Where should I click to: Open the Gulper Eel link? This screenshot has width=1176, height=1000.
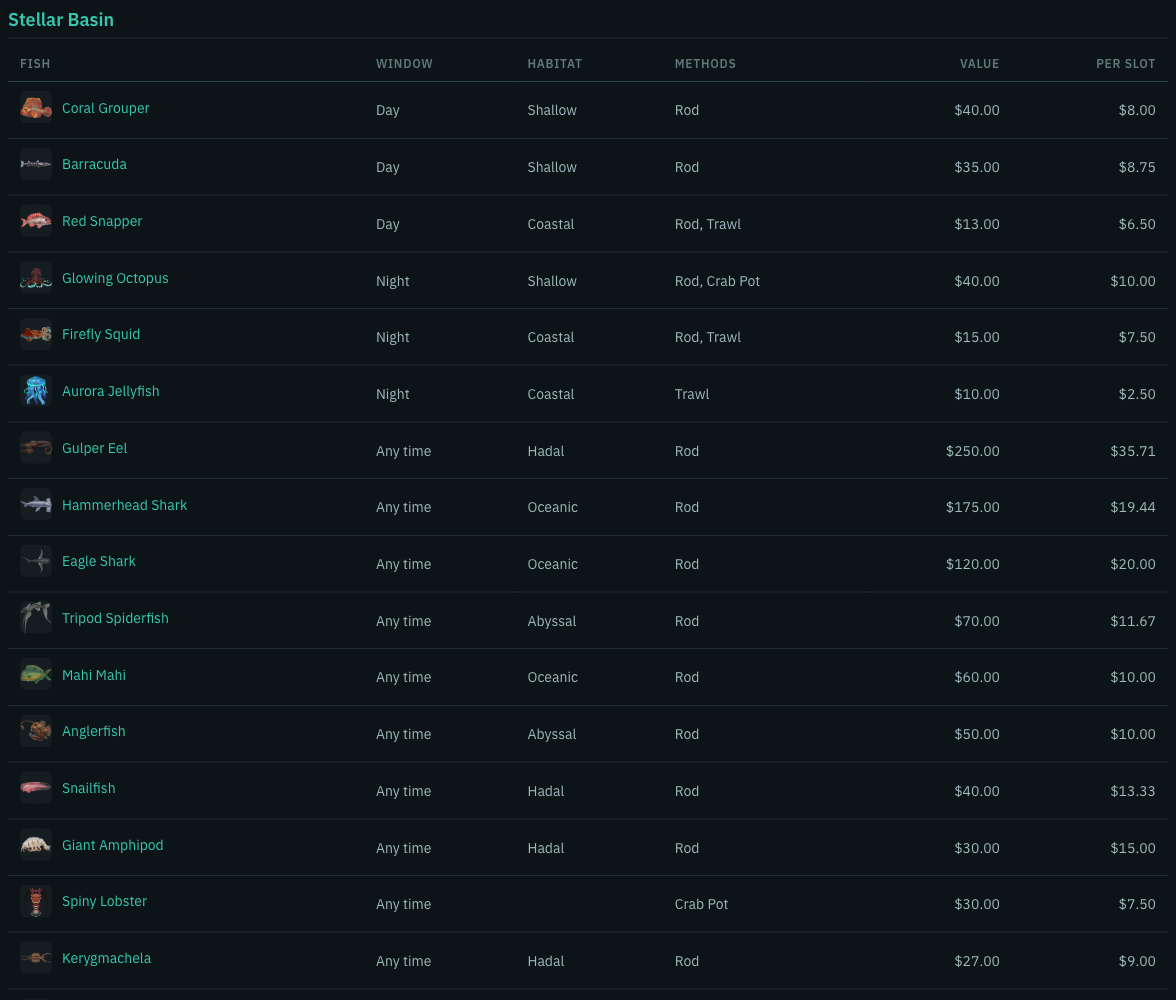coord(94,448)
